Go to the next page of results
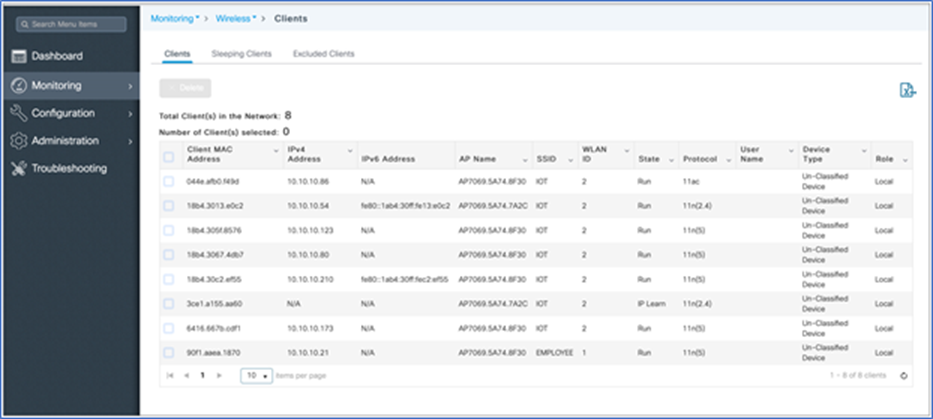This screenshot has width=933, height=419. pyautogui.click(x=219, y=376)
